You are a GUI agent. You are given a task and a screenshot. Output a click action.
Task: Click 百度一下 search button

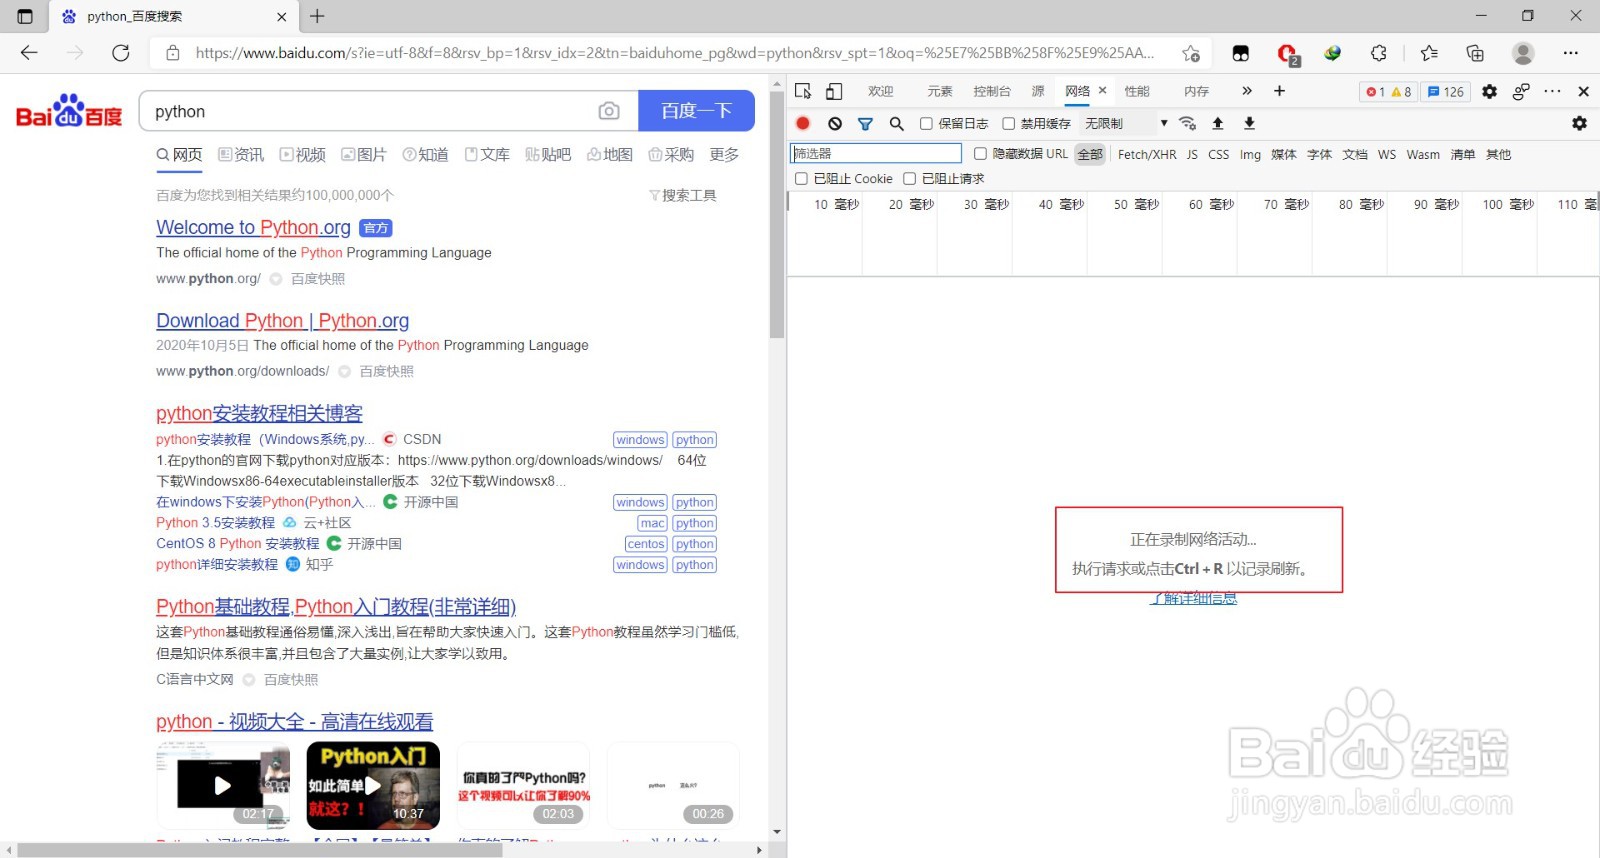[696, 111]
